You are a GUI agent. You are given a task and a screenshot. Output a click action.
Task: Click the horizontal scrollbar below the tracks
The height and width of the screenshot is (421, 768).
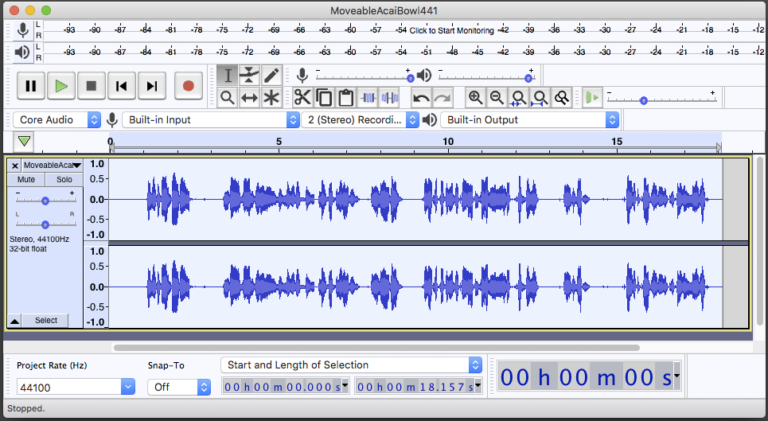(376, 348)
